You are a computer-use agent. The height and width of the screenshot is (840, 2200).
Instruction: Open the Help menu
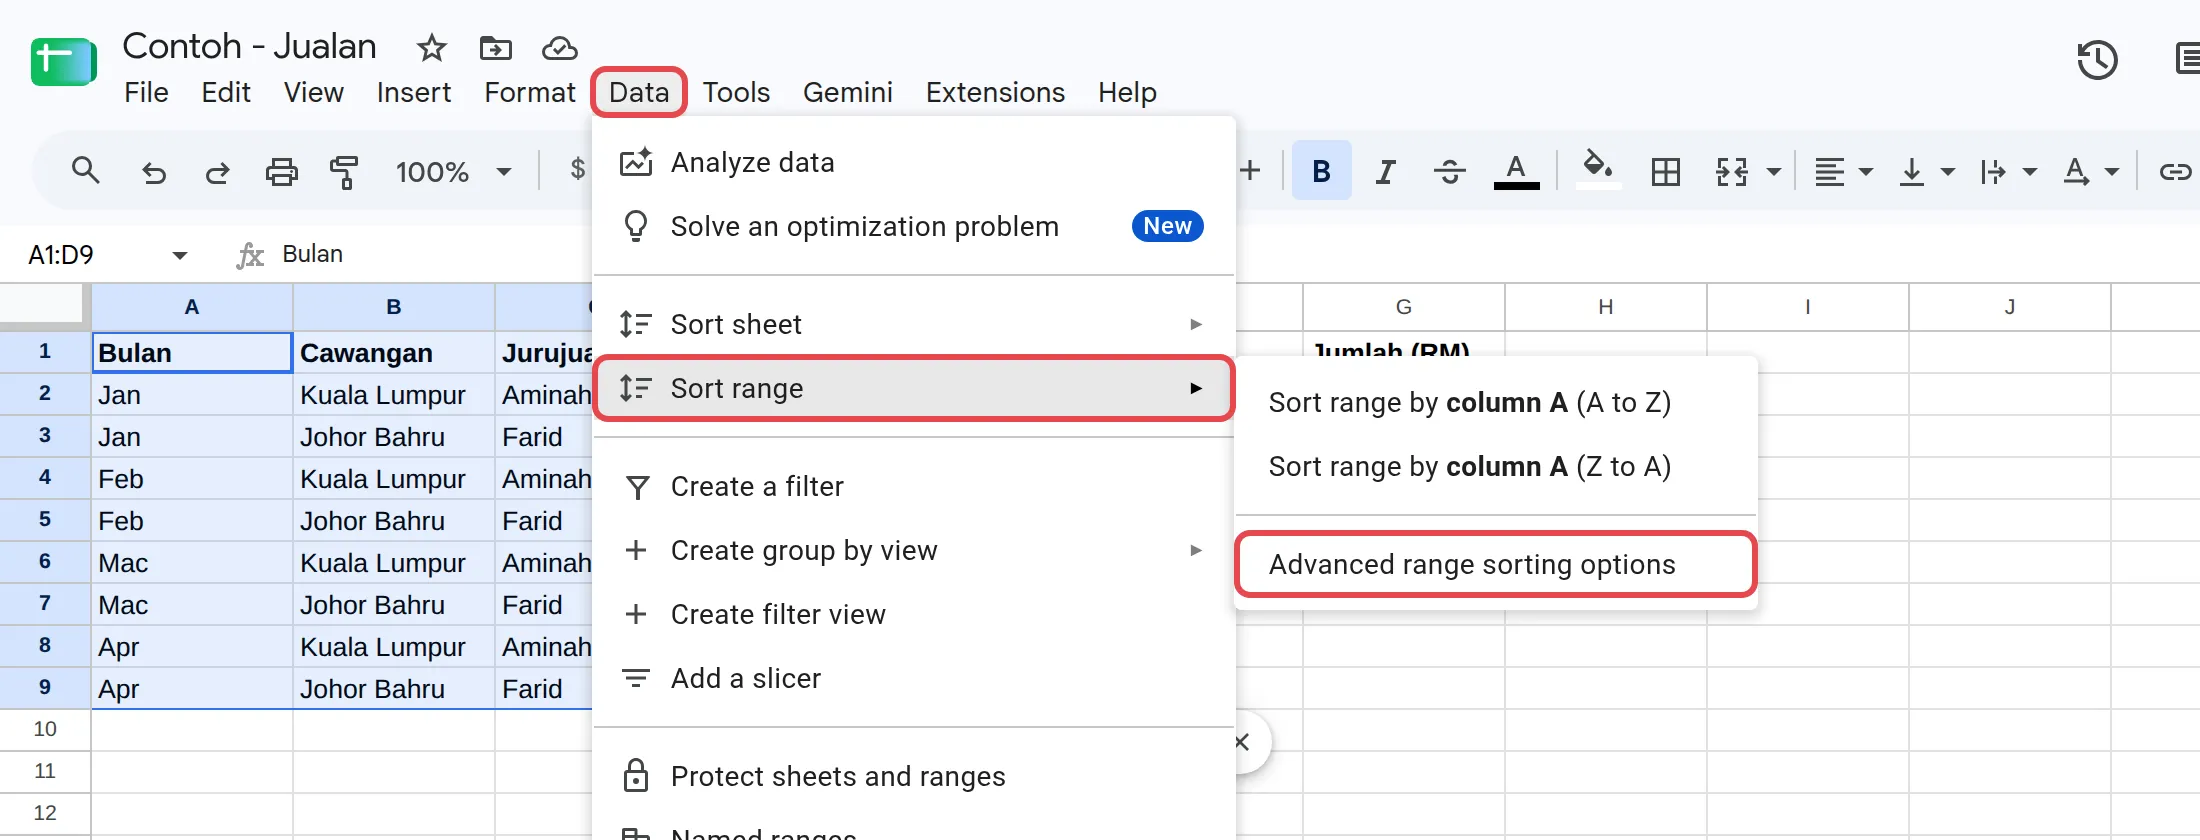[x=1127, y=92]
